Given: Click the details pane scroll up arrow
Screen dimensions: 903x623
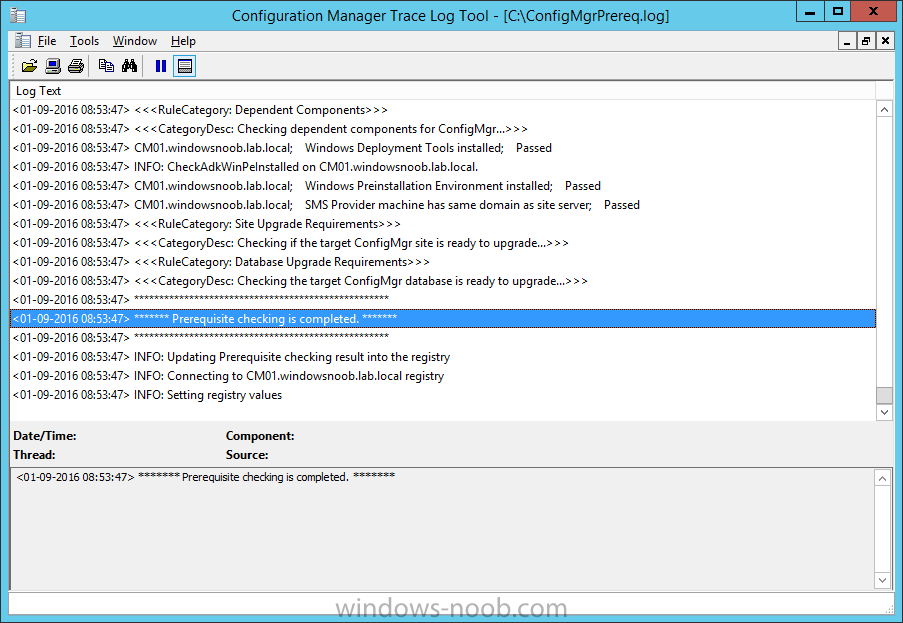Looking at the screenshot, I should pyautogui.click(x=882, y=478).
